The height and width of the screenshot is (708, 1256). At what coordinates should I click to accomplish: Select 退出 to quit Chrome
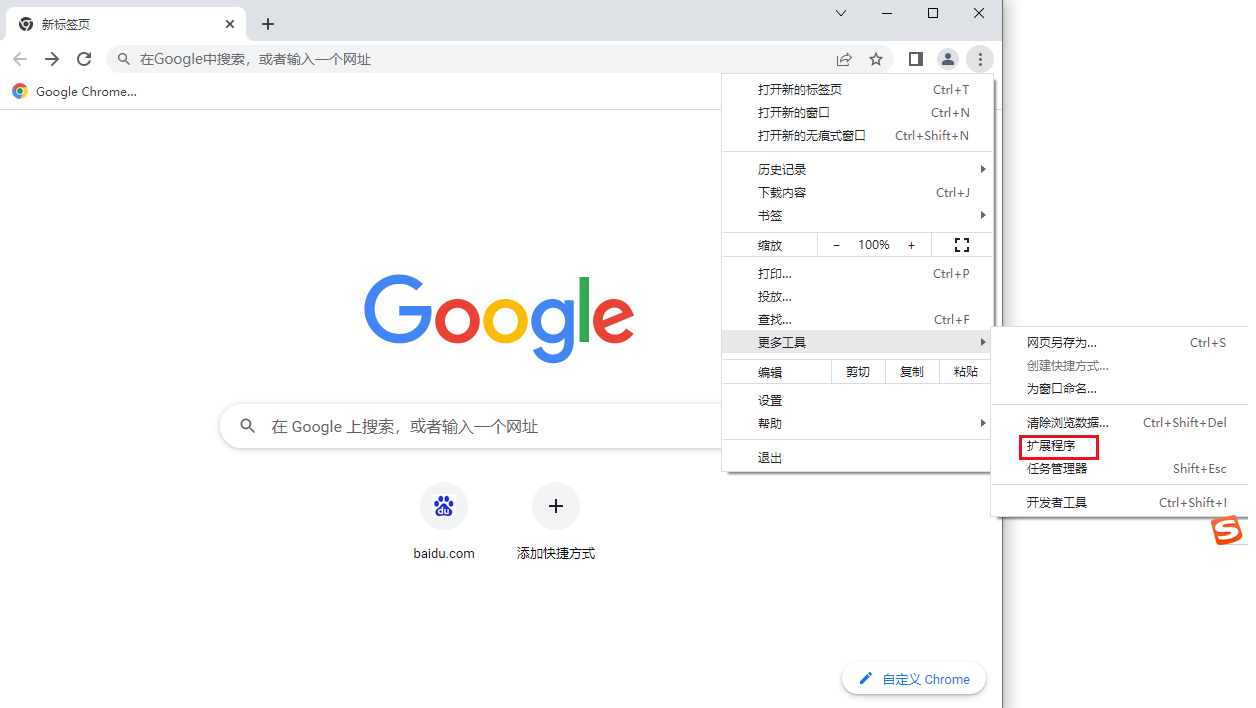click(858, 457)
